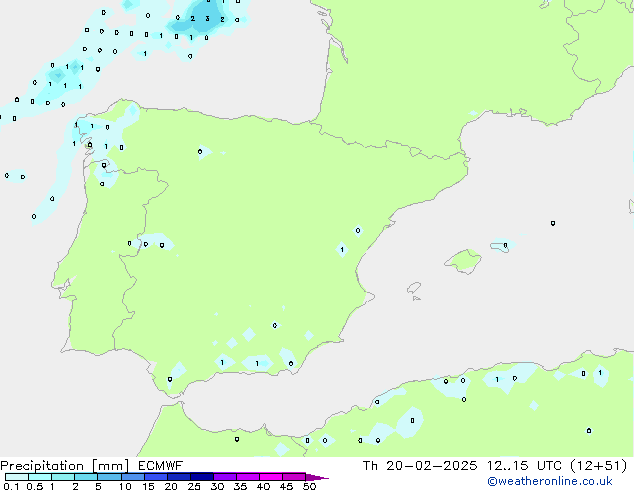The width and height of the screenshot is (634, 490).
Task: Pick the 5–10 mm blue legend swatch
Action: tap(109, 477)
